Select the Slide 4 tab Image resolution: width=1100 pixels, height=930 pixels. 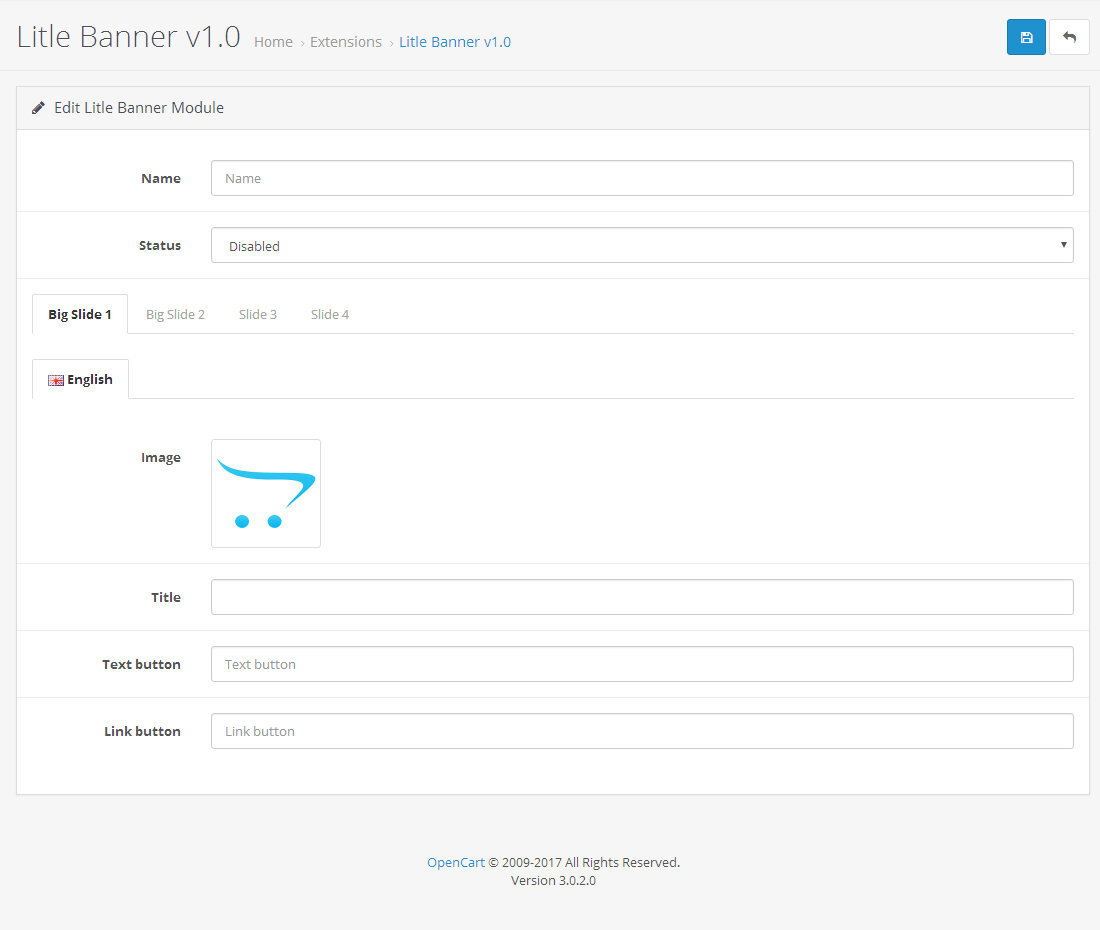[x=330, y=314]
